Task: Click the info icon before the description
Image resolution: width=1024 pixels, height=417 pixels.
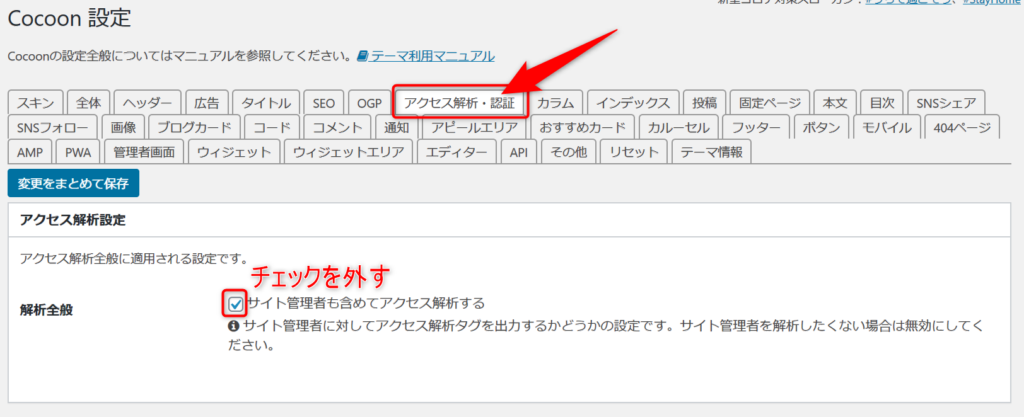Action: coord(233,325)
